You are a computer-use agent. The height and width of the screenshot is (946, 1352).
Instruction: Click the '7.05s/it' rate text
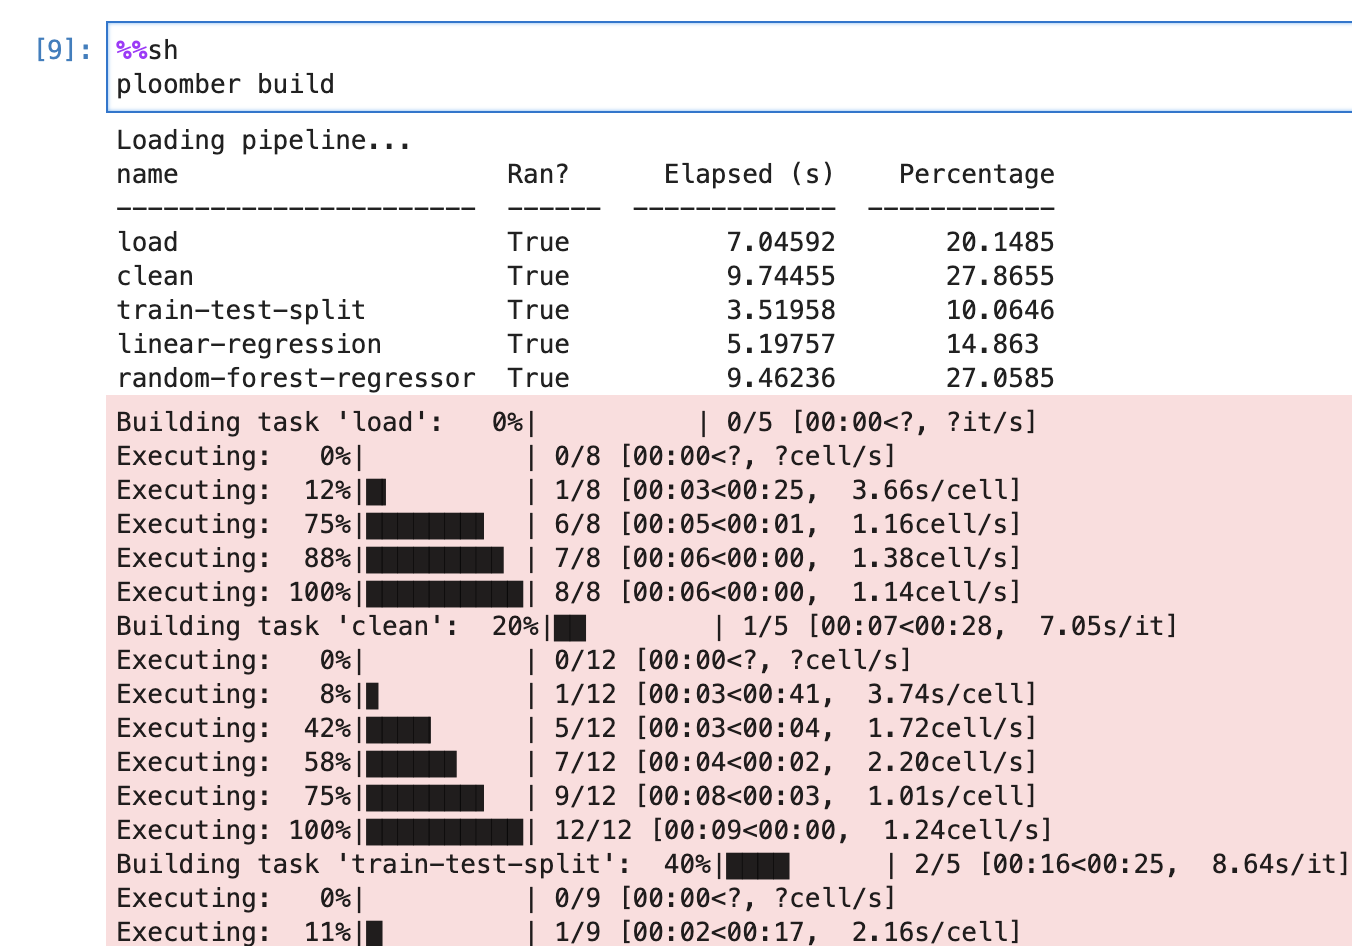[x=1101, y=626]
